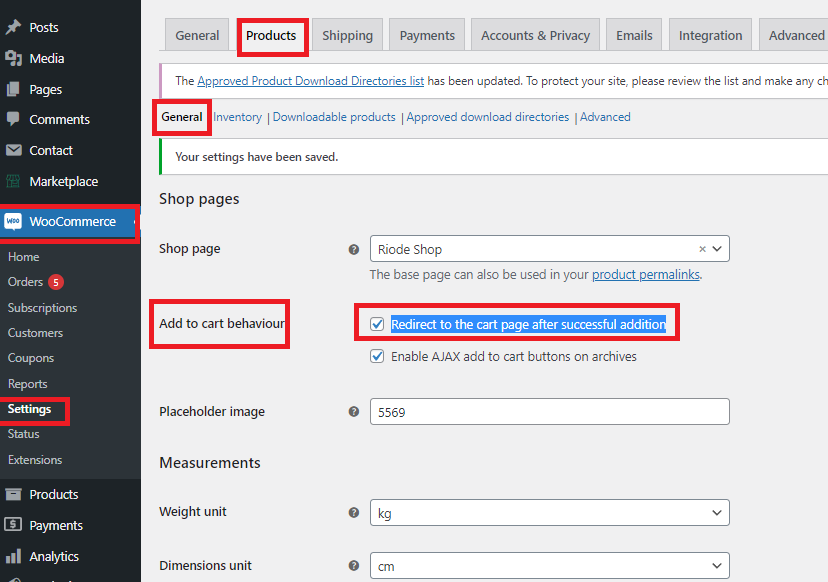Click 'Your settings have been saved.' notice
The width and height of the screenshot is (828, 582).
(257, 157)
